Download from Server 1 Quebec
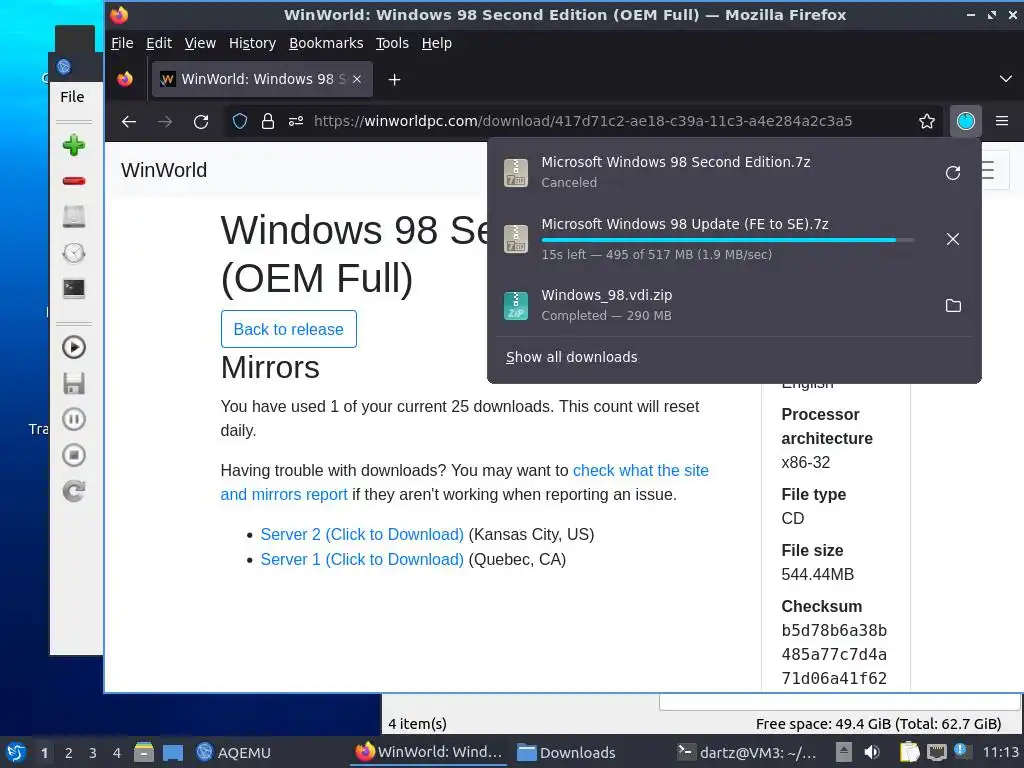The width and height of the screenshot is (1024, 768). click(x=362, y=560)
